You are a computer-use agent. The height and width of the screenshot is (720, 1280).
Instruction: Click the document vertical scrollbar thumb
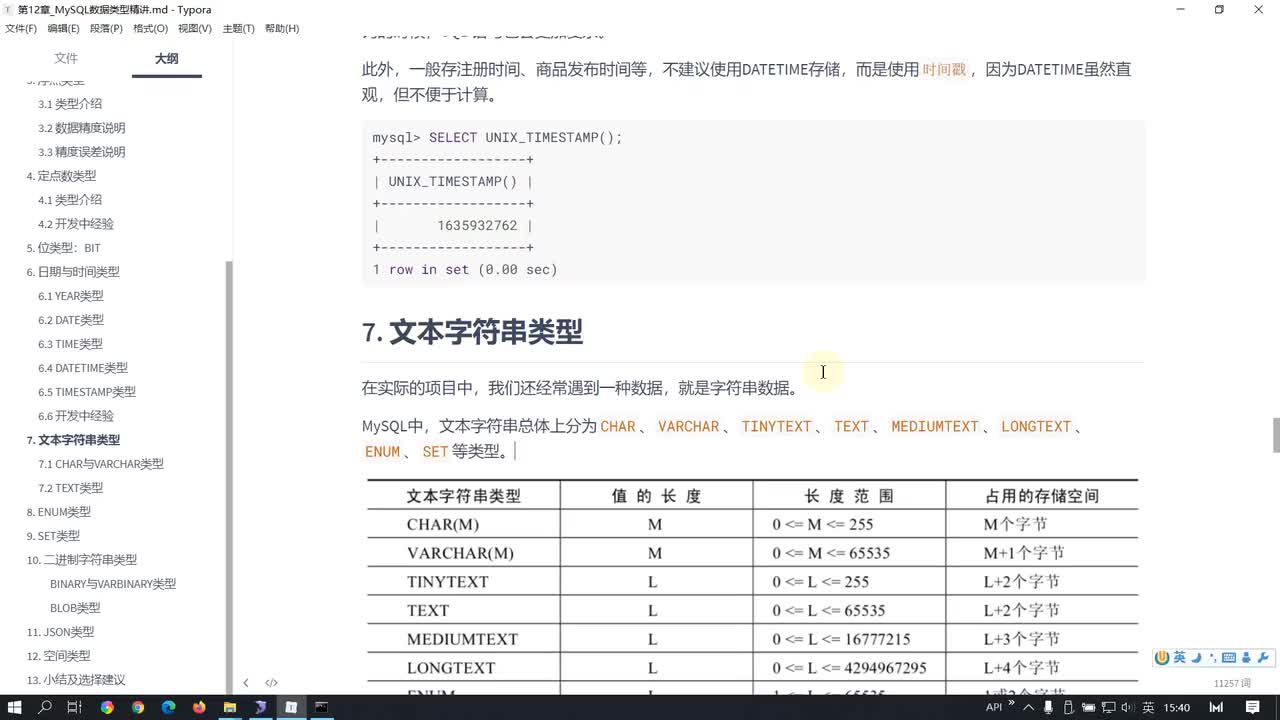click(x=1275, y=435)
